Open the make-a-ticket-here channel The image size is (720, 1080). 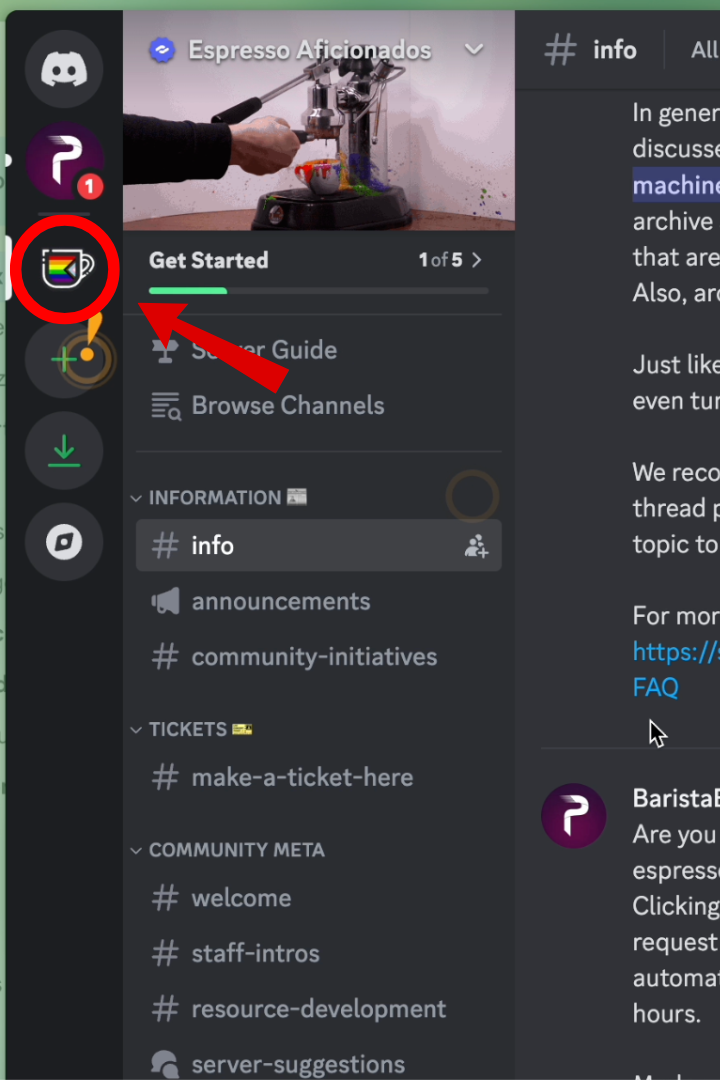pos(318,778)
